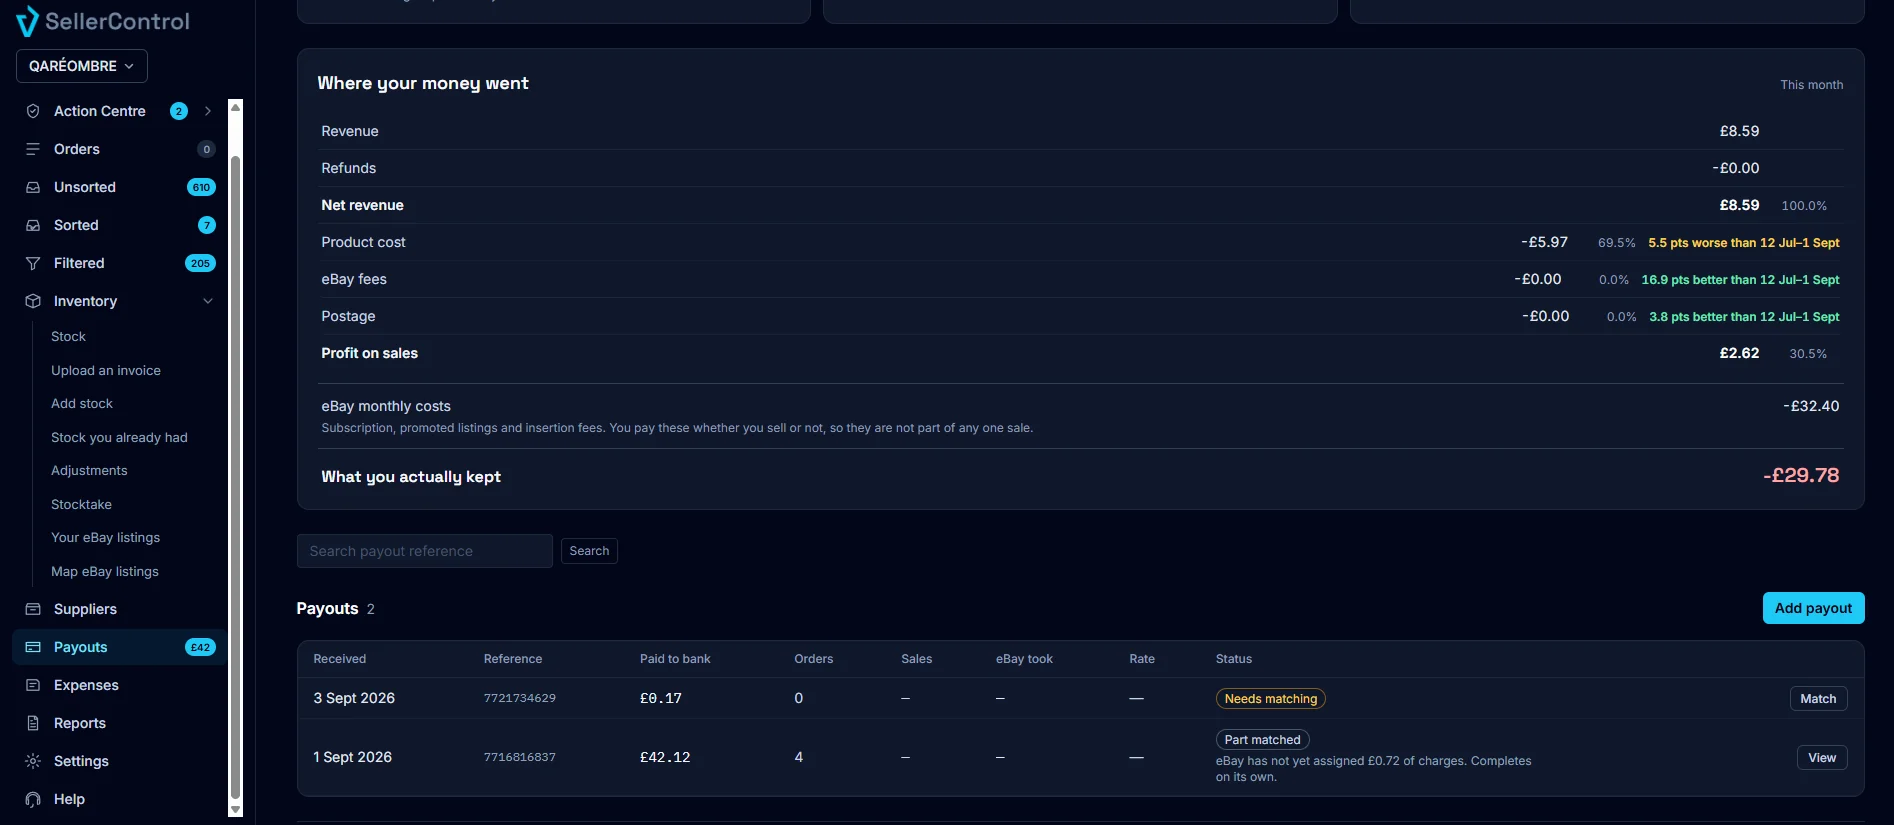Open Stock you already had
This screenshot has height=825, width=1894.
(119, 437)
